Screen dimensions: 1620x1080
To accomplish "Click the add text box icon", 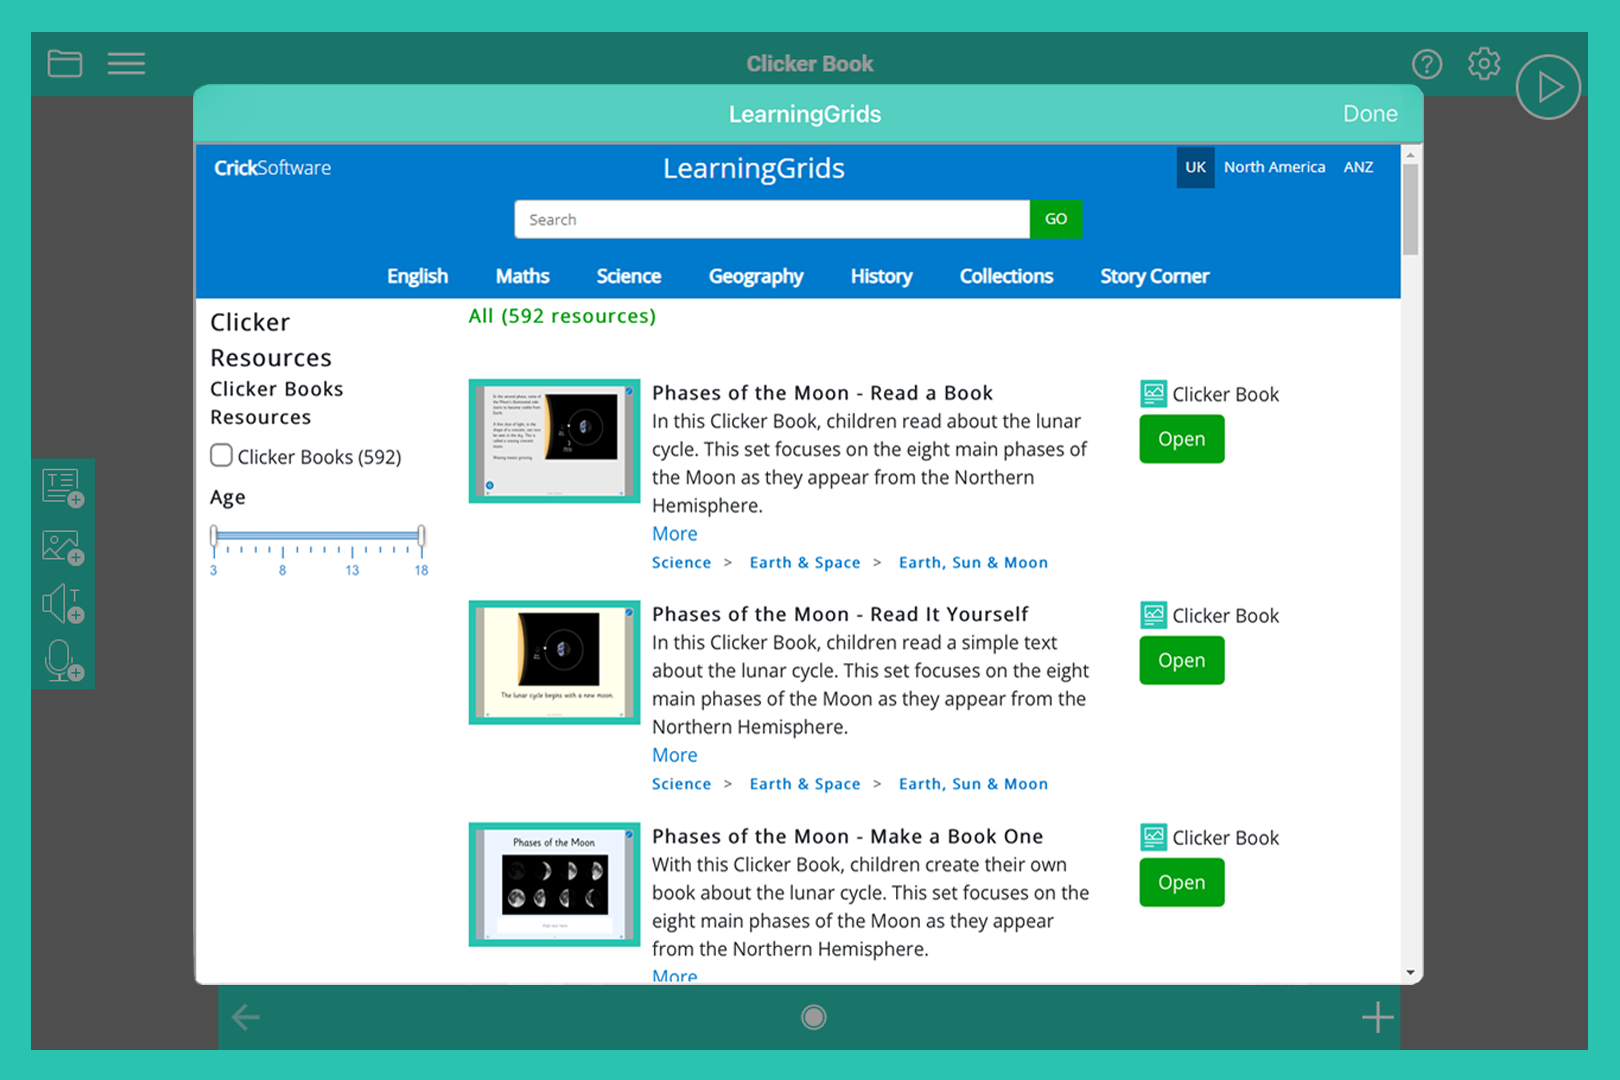I will coord(63,489).
